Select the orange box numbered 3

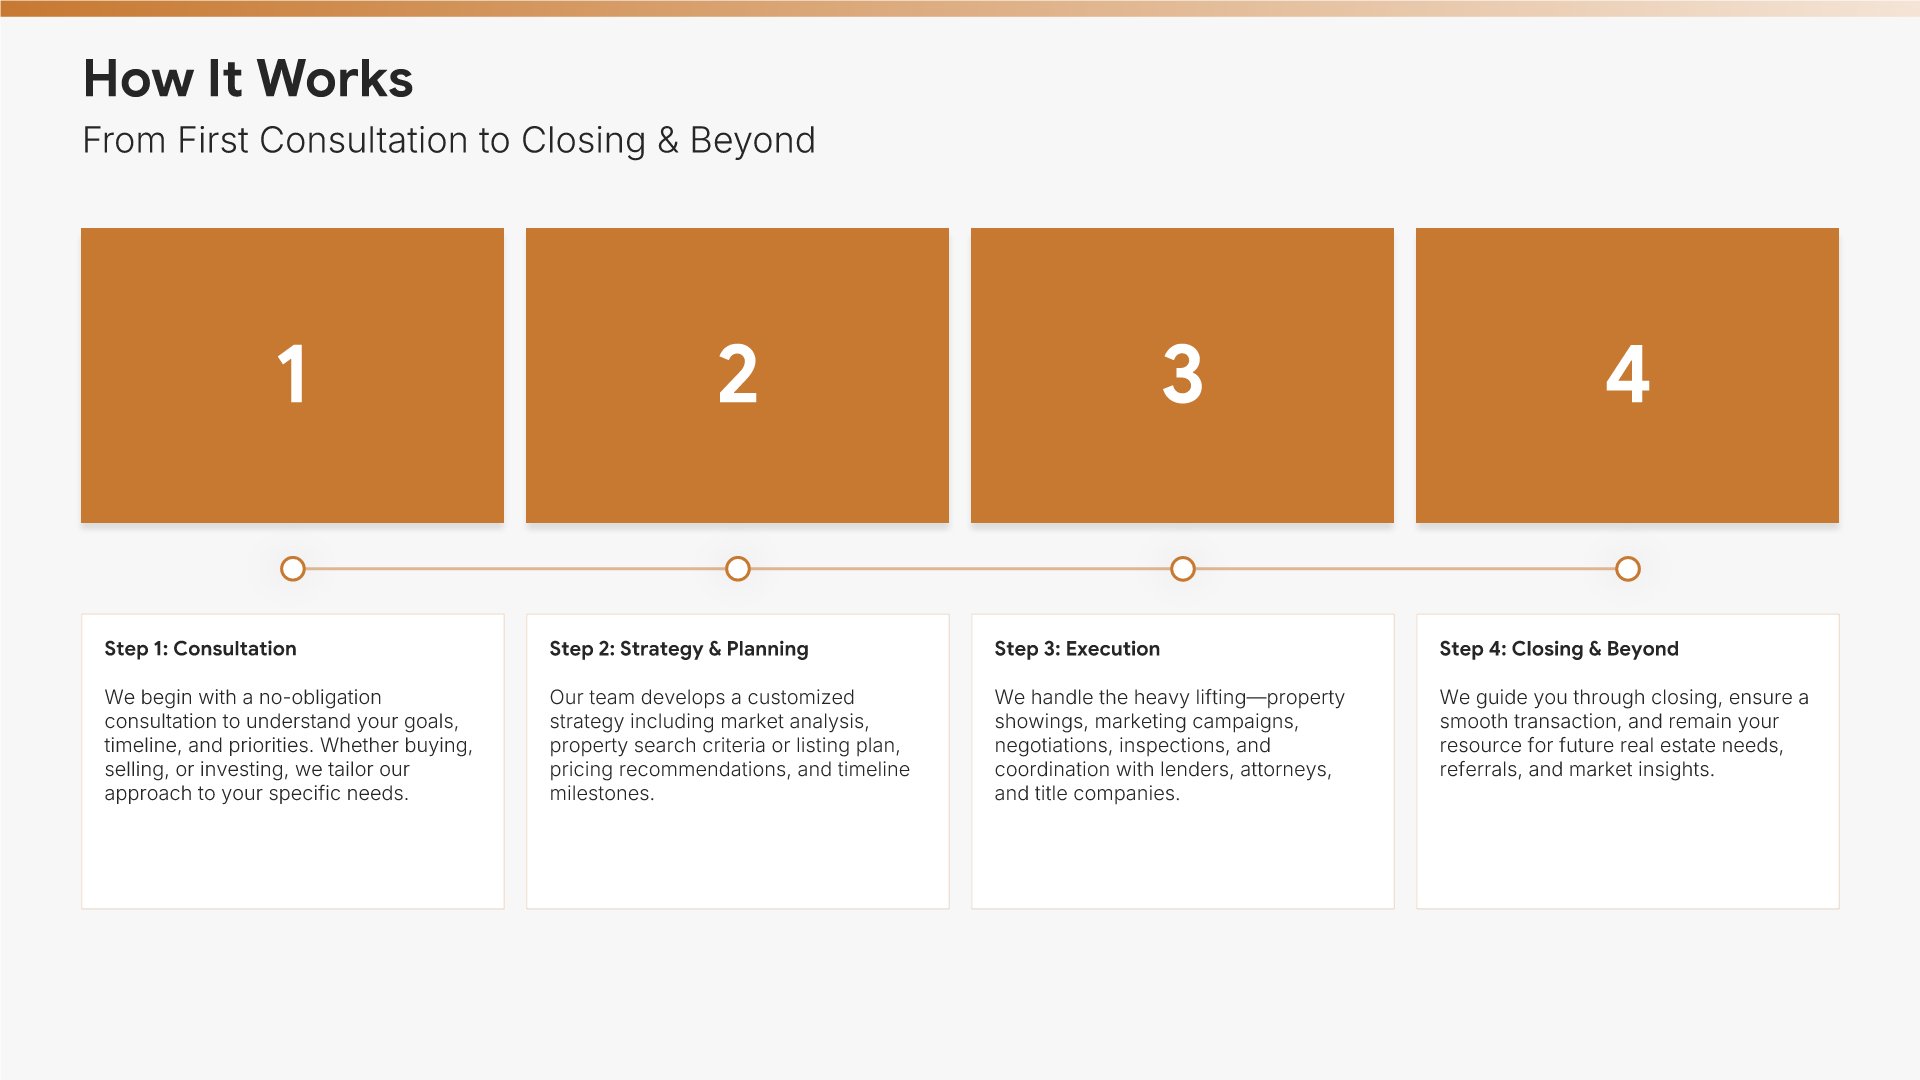pyautogui.click(x=1182, y=375)
